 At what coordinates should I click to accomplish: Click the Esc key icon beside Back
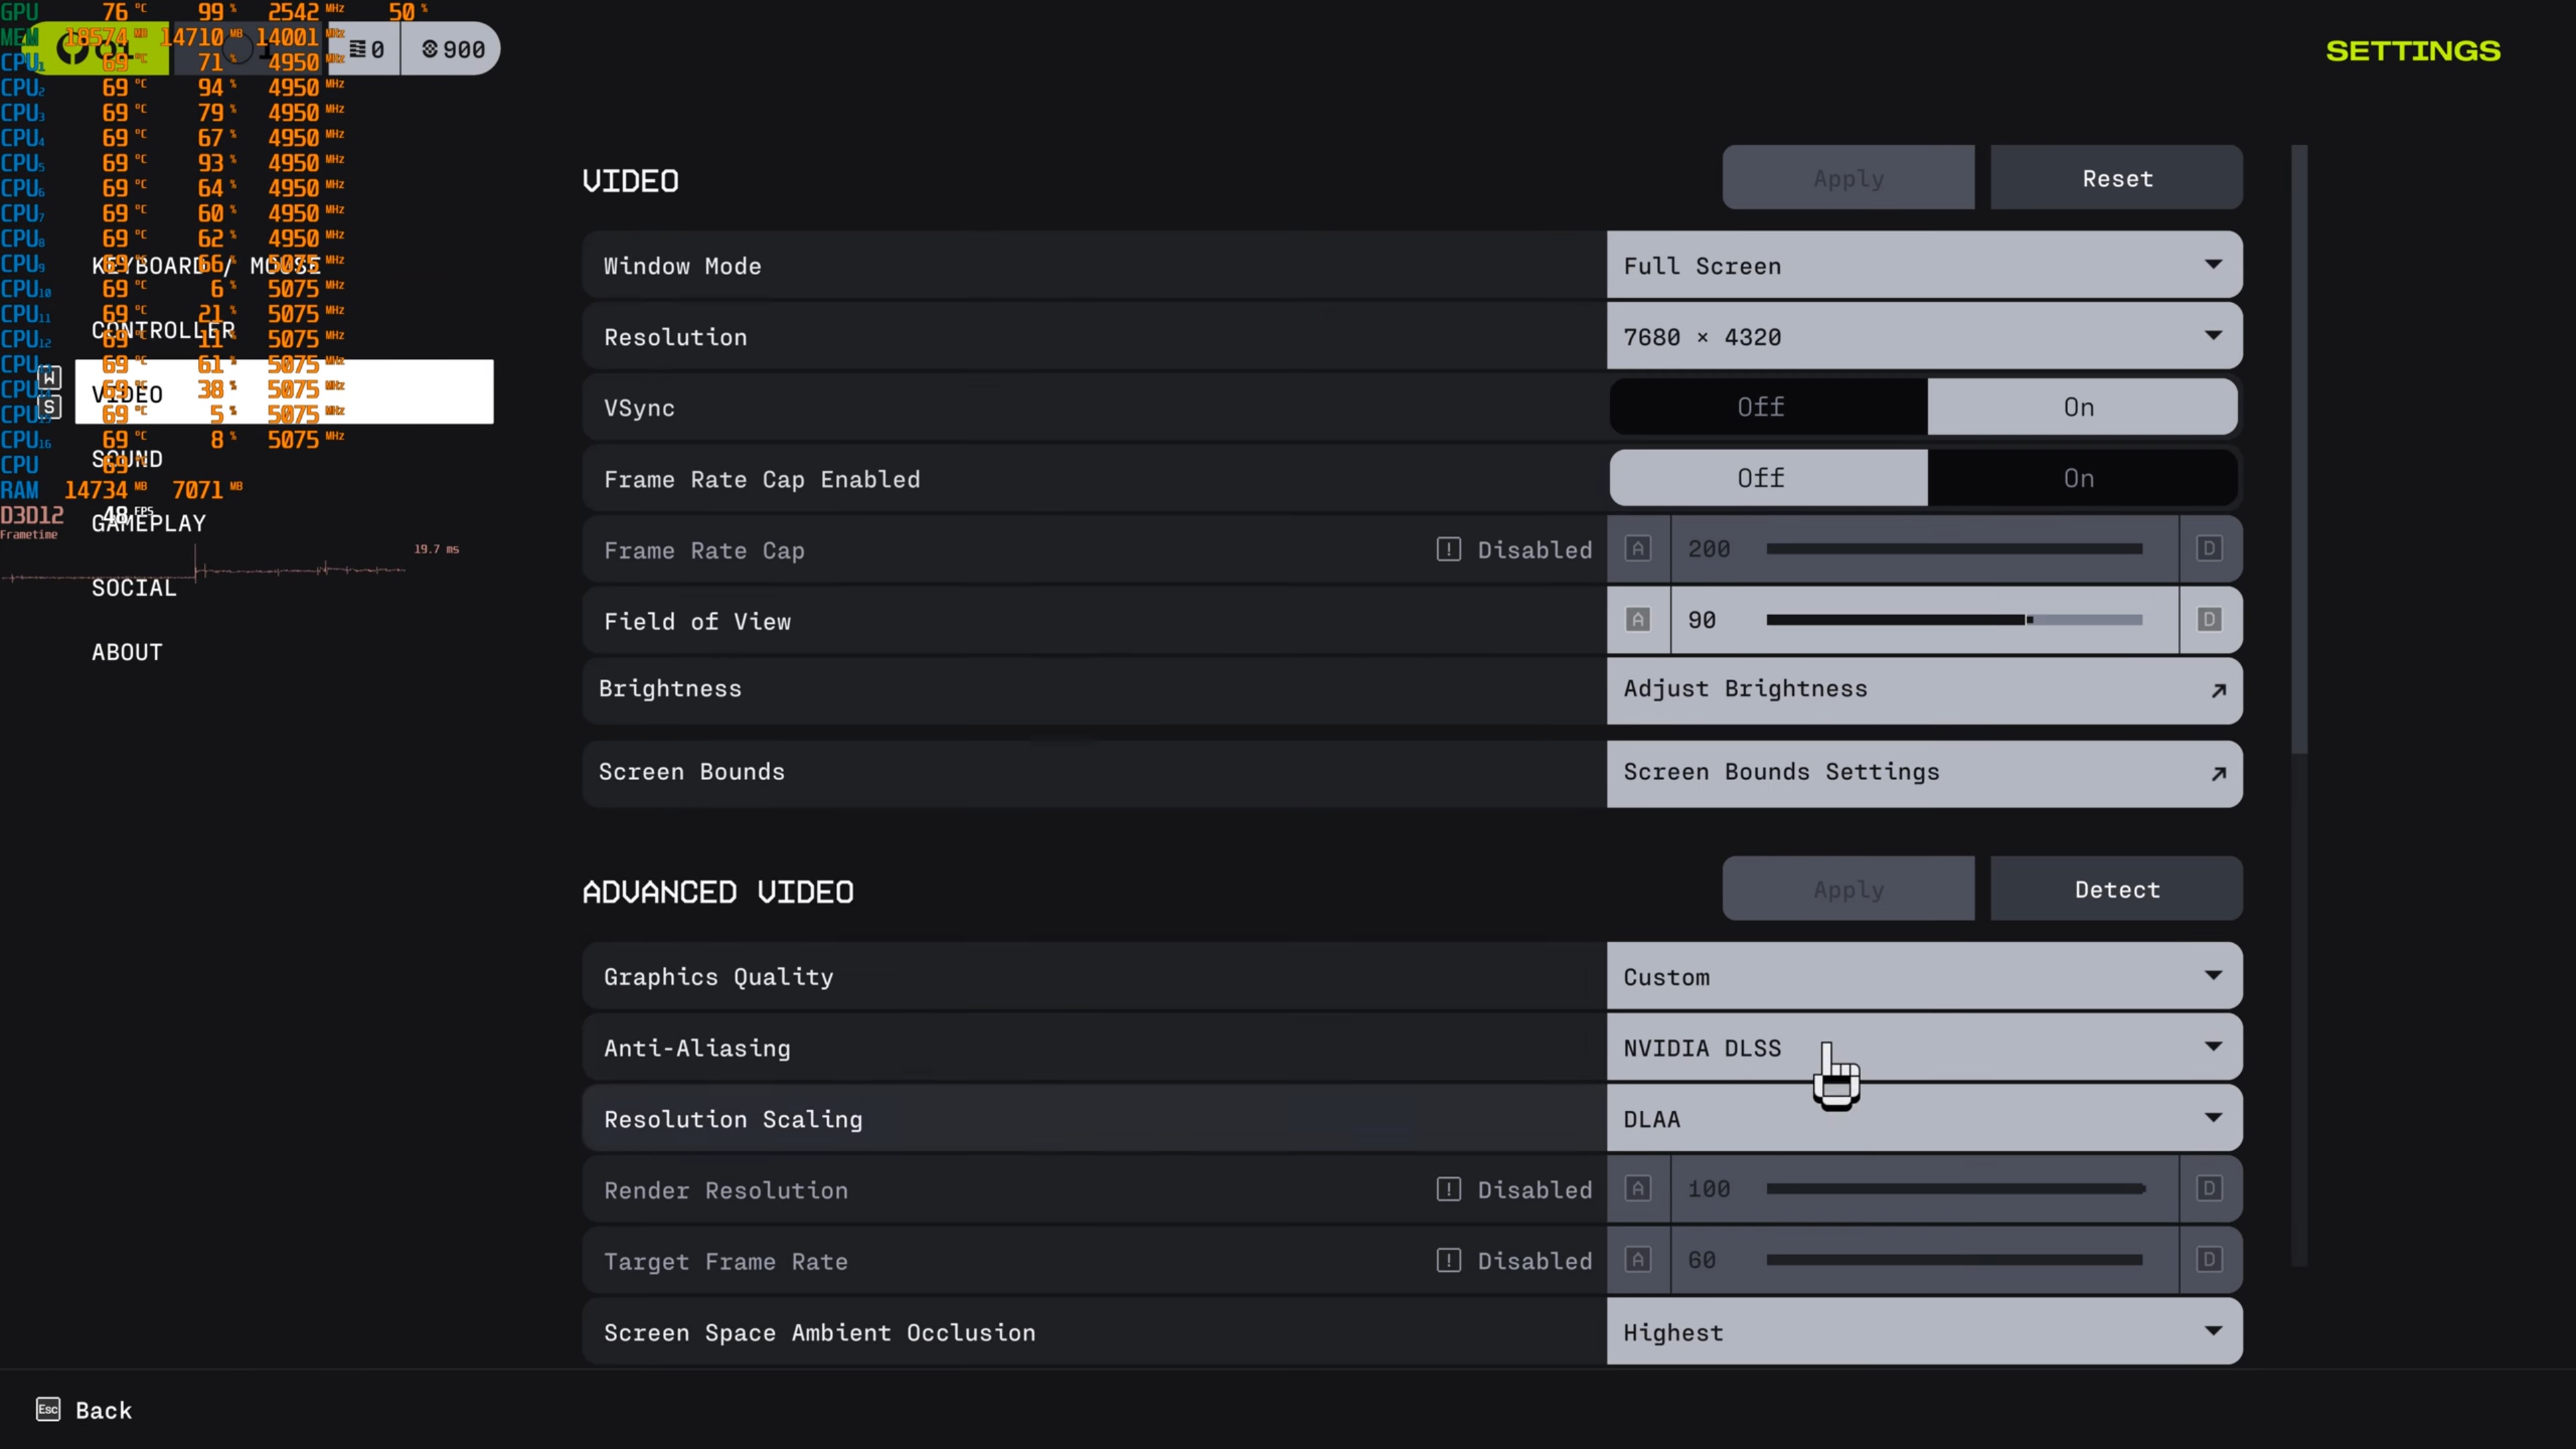pos(48,1409)
